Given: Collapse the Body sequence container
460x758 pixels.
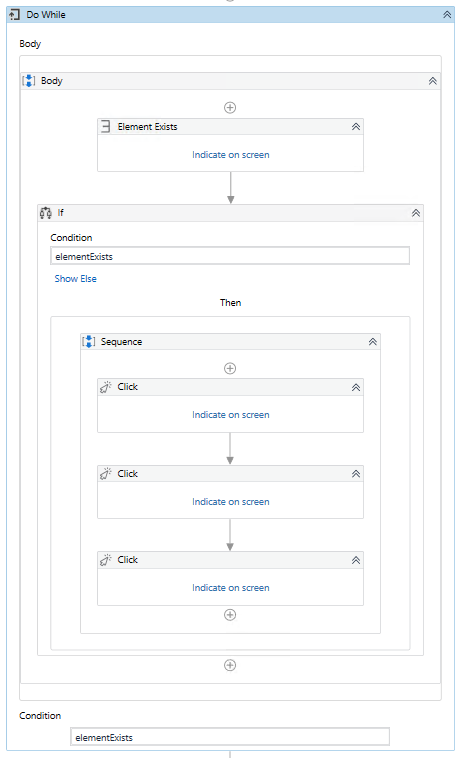Looking at the screenshot, I should (432, 81).
